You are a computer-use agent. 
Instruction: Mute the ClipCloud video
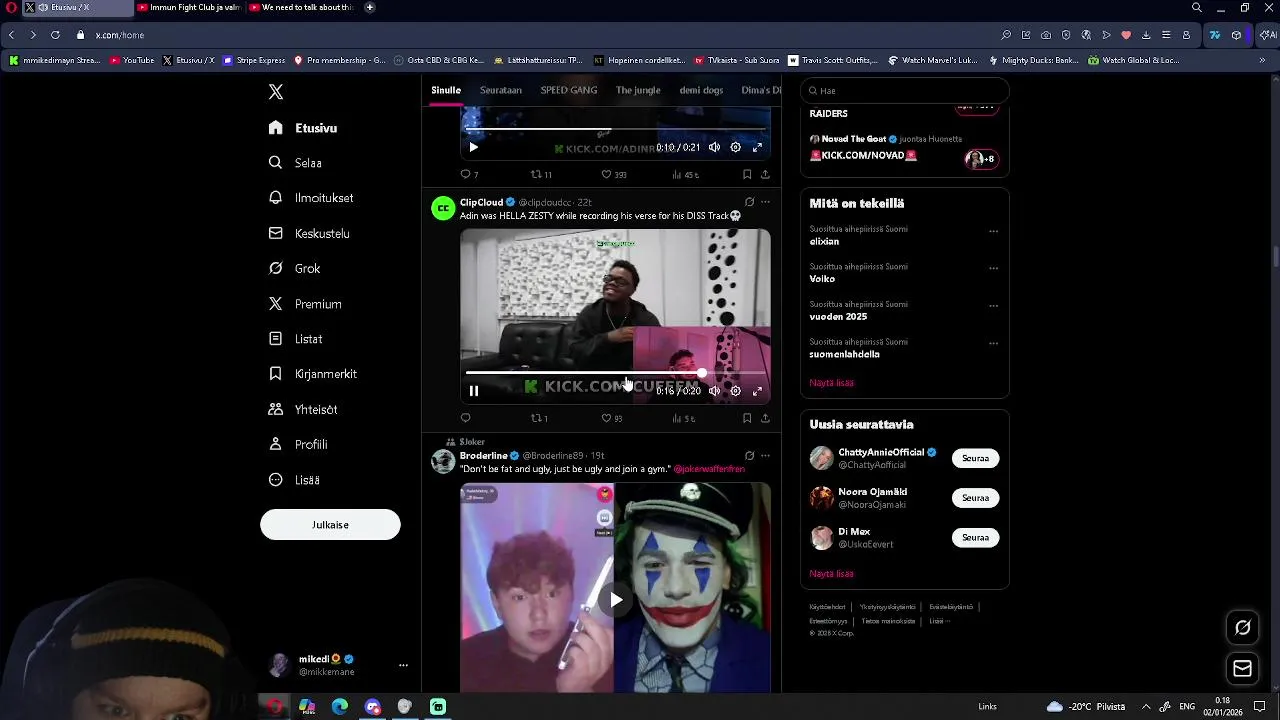714,391
